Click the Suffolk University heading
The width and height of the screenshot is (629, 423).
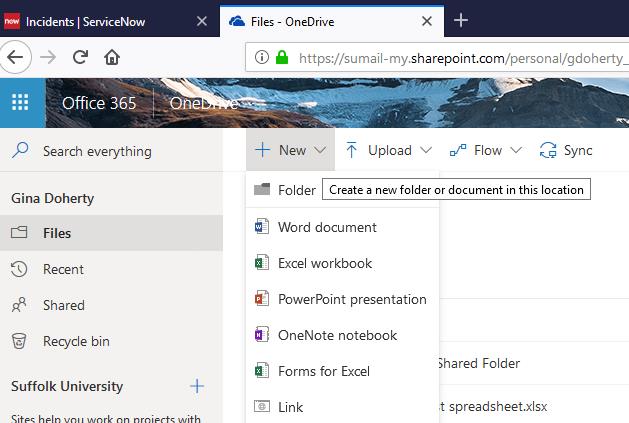tap(67, 386)
